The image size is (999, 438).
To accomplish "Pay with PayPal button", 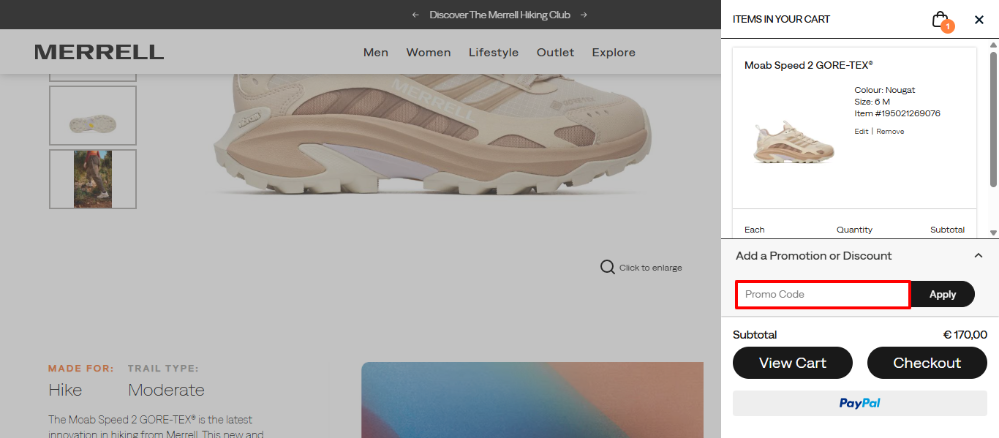I will 859,403.
